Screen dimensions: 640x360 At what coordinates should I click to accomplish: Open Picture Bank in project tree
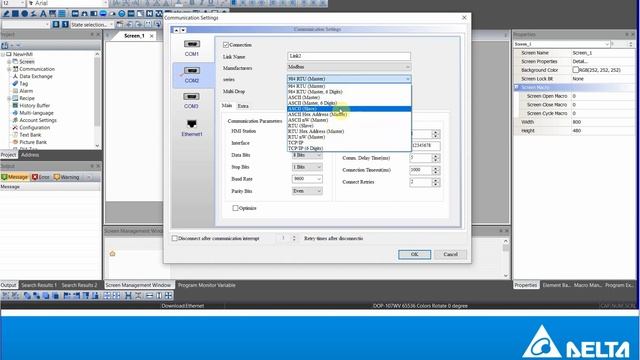pyautogui.click(x=33, y=142)
